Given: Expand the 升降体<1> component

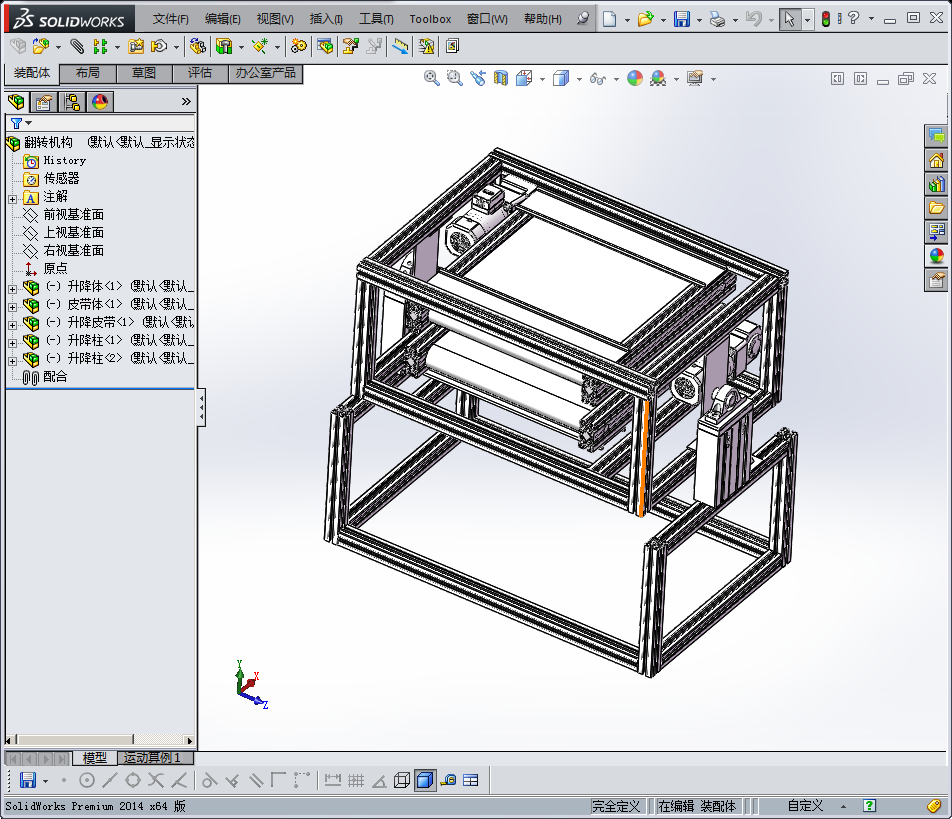Looking at the screenshot, I should pos(12,289).
